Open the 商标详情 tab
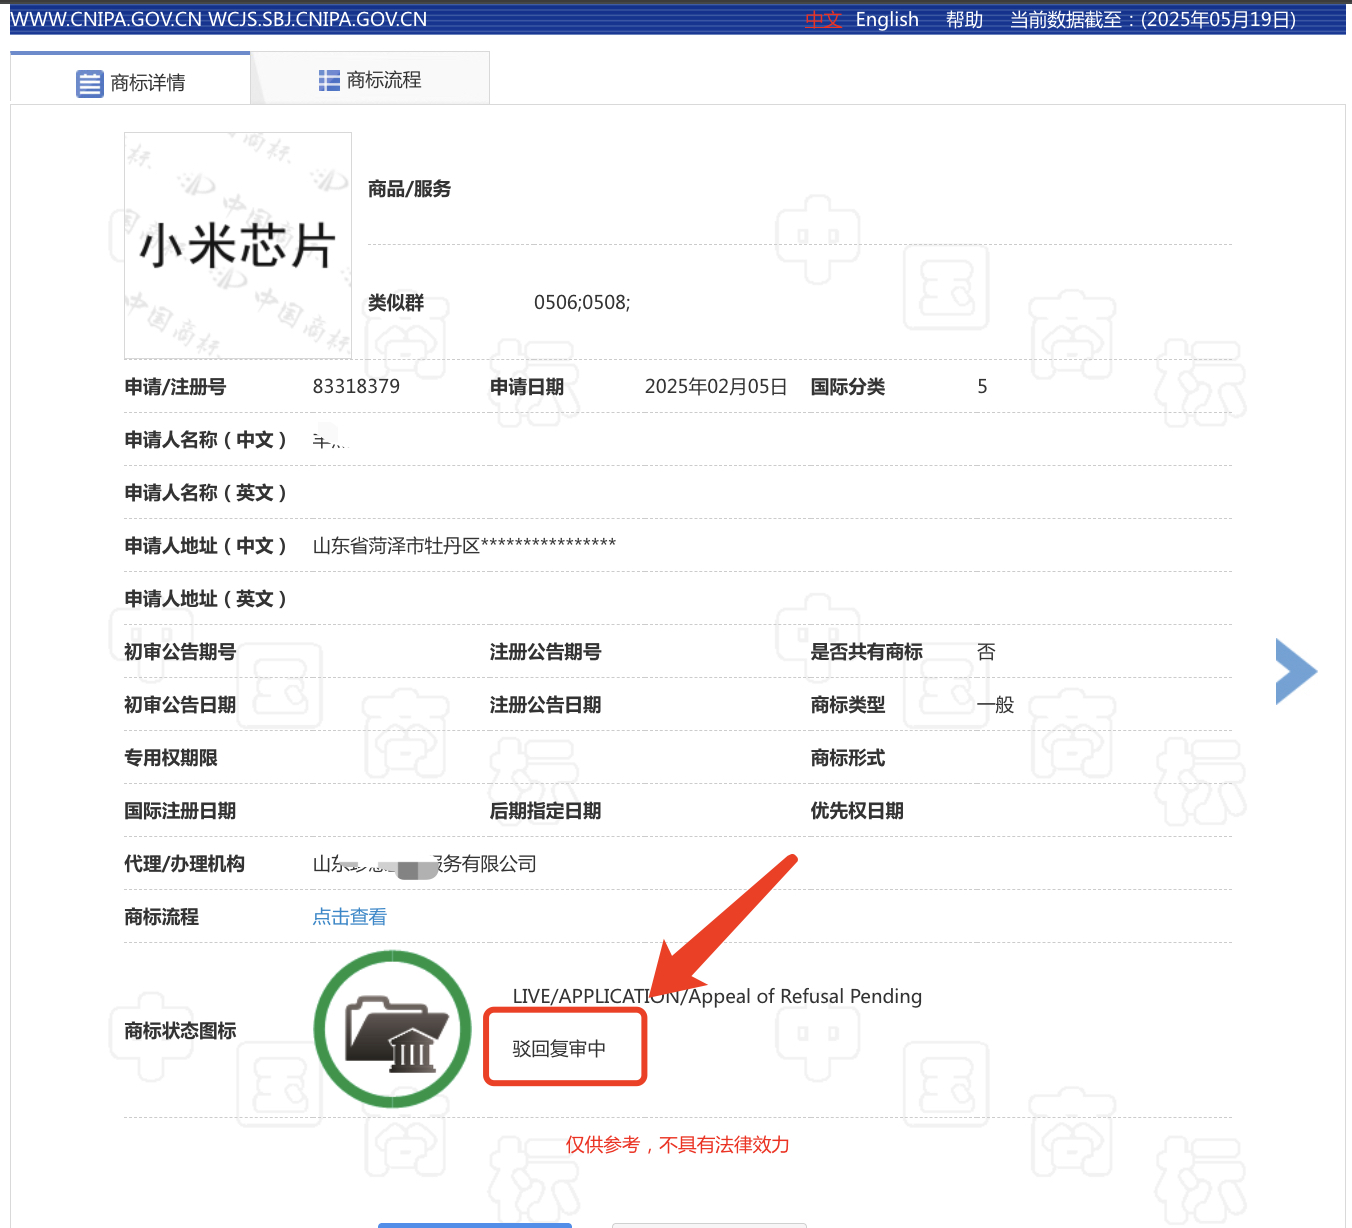The height and width of the screenshot is (1228, 1352). (x=130, y=80)
